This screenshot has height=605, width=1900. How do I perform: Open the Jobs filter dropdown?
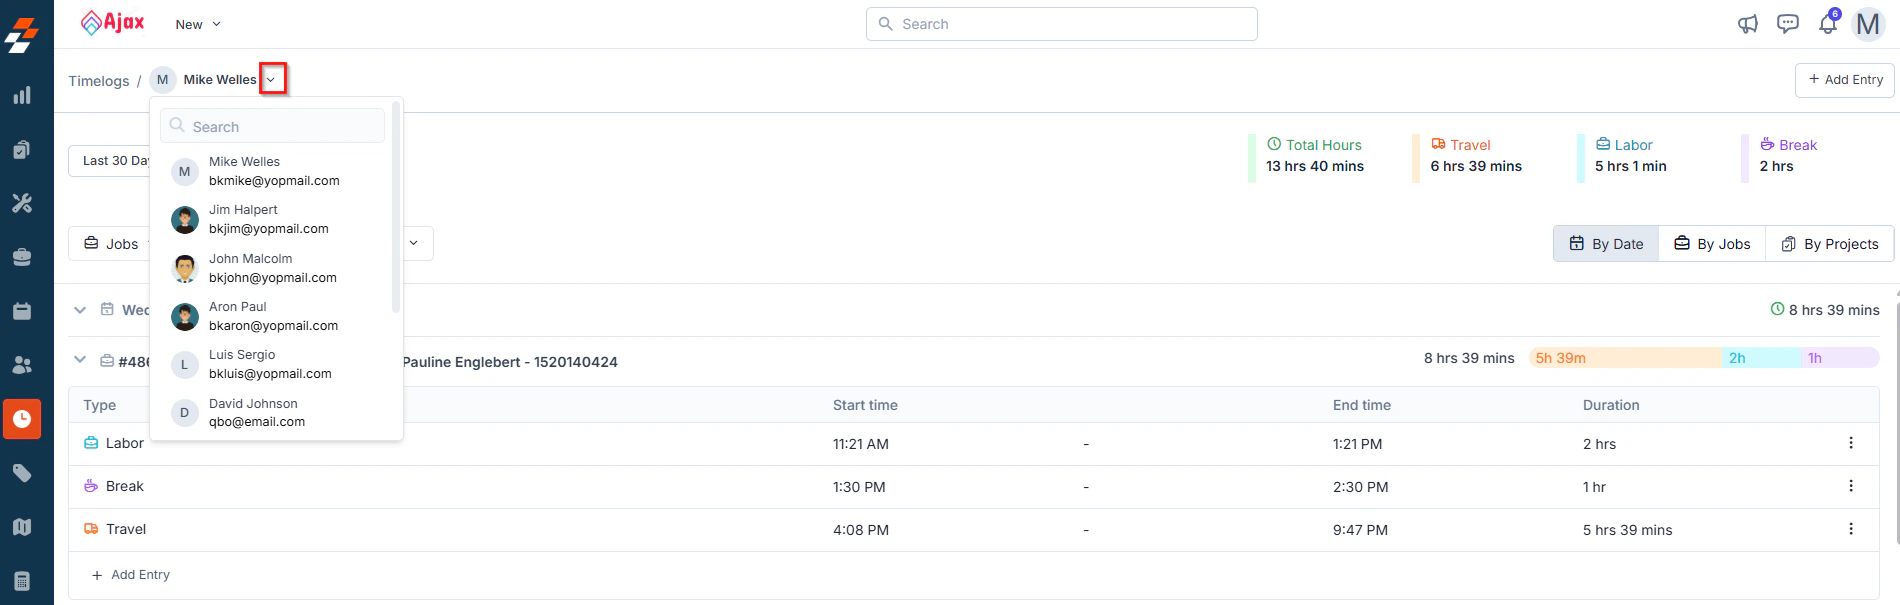[x=109, y=244]
